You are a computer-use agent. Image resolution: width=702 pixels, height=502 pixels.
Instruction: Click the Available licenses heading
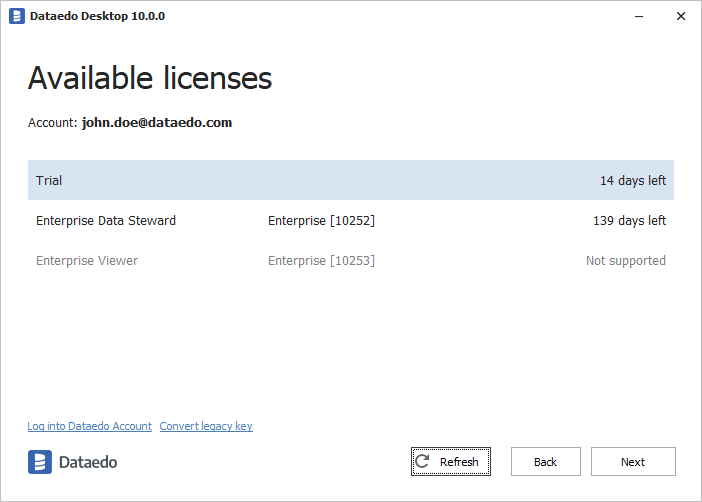tap(150, 78)
